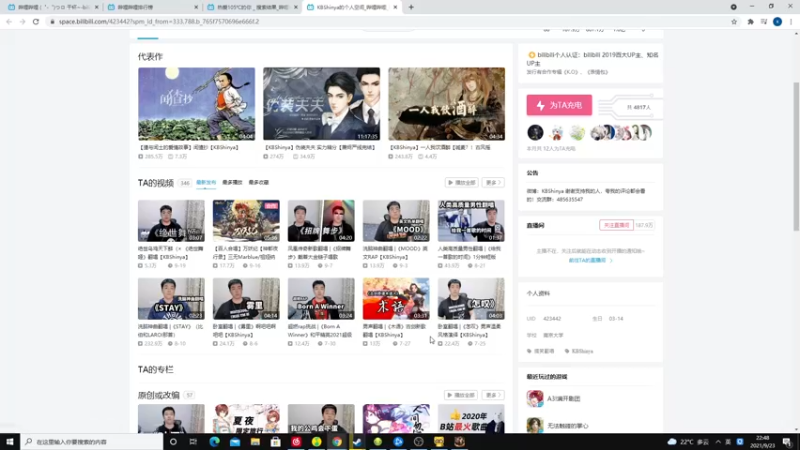Click the browser forward arrow
The width and height of the screenshot is (800, 450).
pyautogui.click(x=22, y=22)
